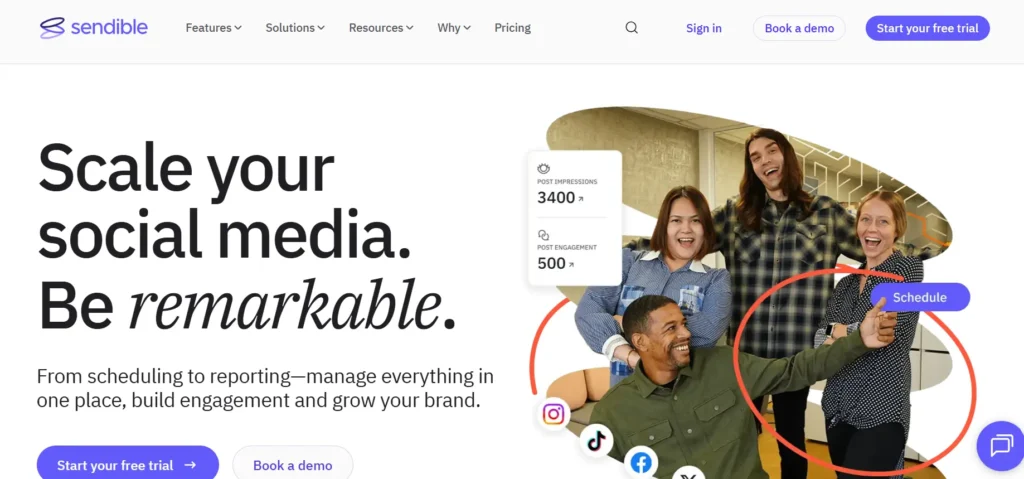Click the Instagram icon

[x=553, y=414]
